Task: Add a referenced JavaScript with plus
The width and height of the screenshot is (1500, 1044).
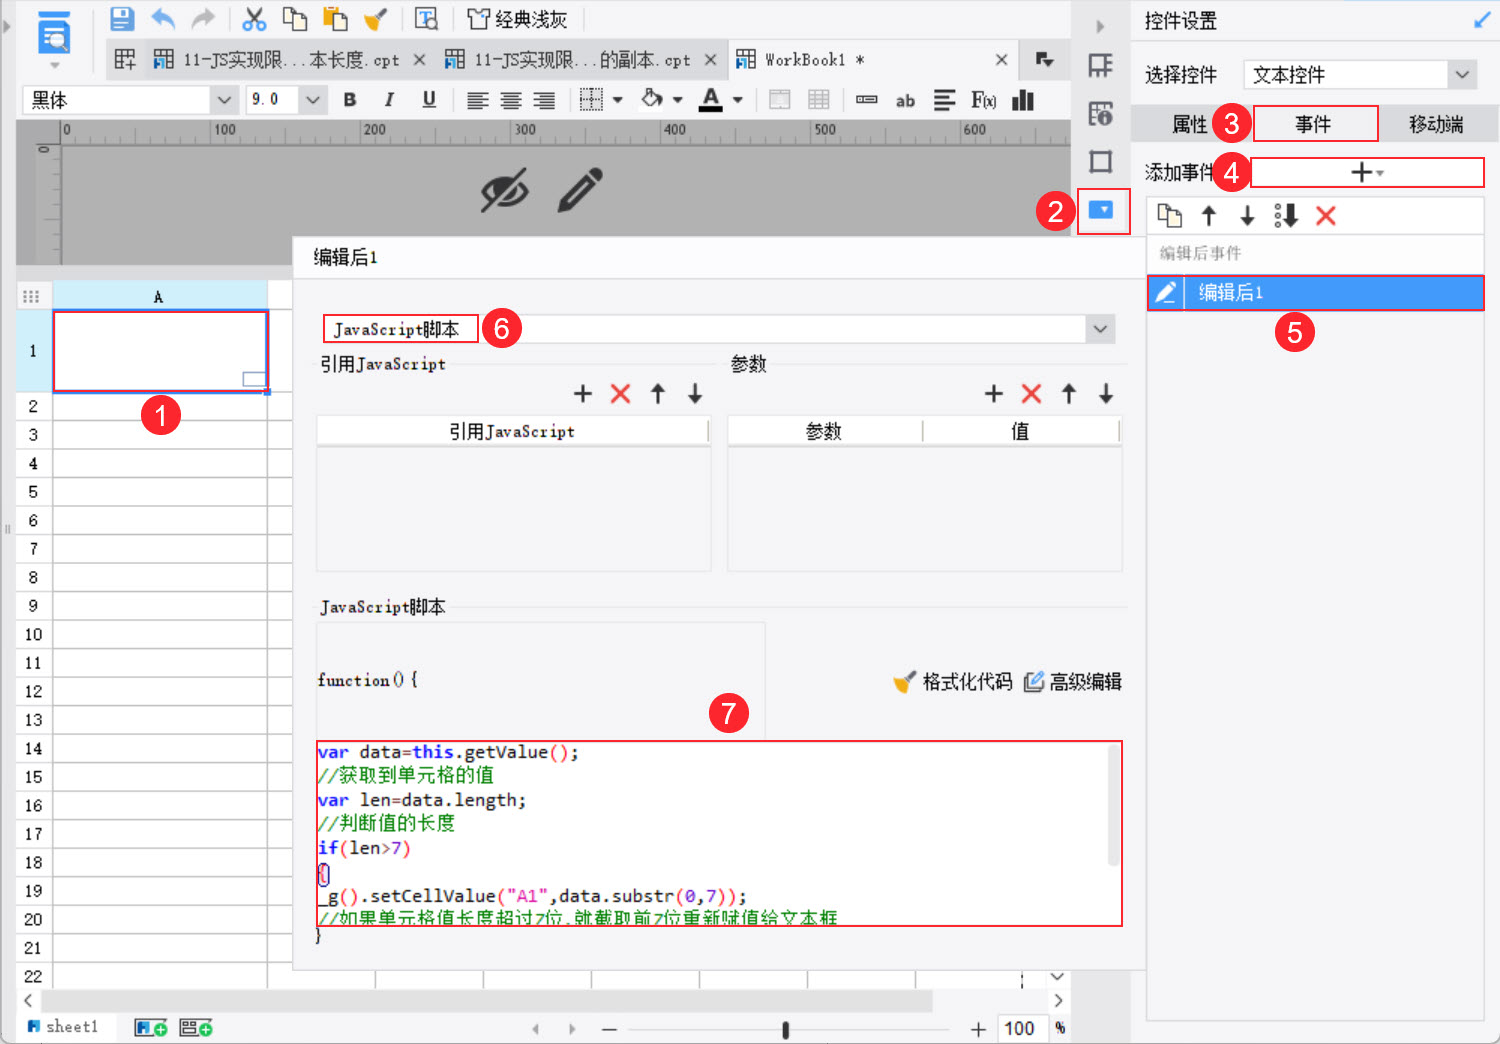Action: (x=583, y=394)
